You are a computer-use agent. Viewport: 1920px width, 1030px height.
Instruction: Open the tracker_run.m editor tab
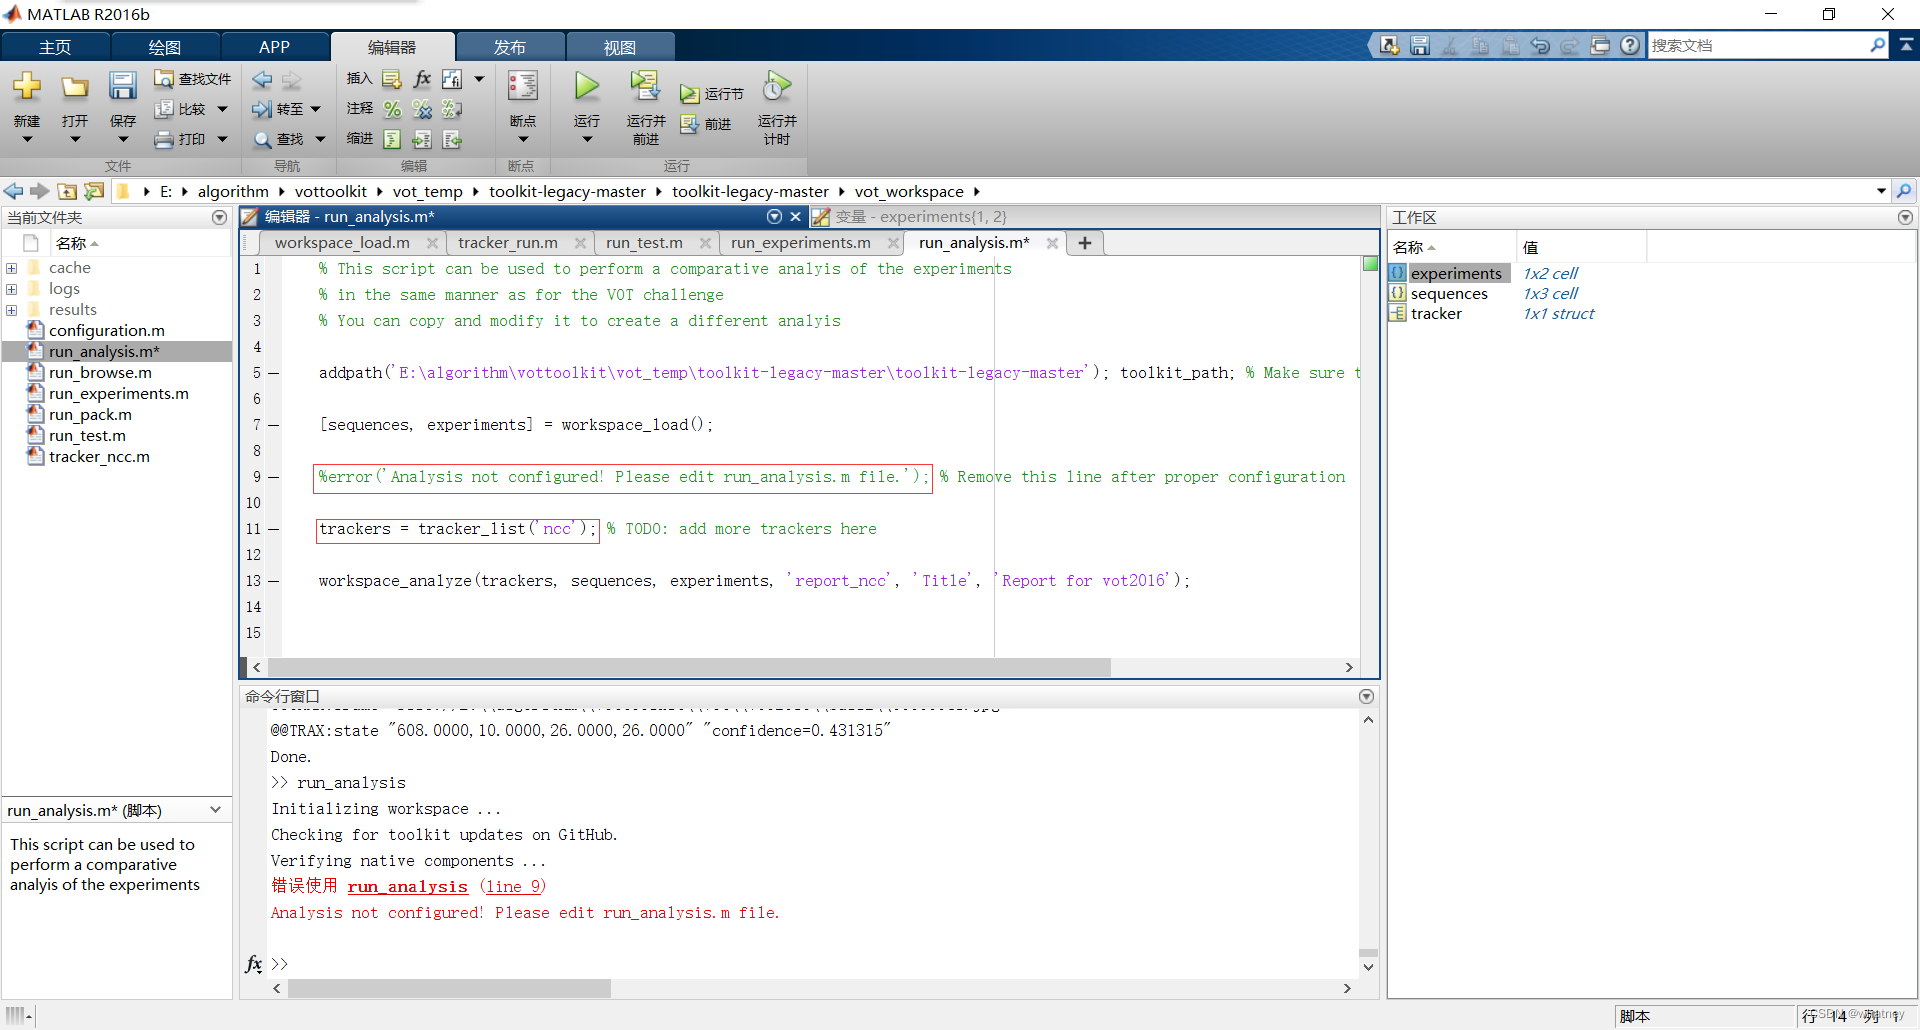click(x=508, y=243)
